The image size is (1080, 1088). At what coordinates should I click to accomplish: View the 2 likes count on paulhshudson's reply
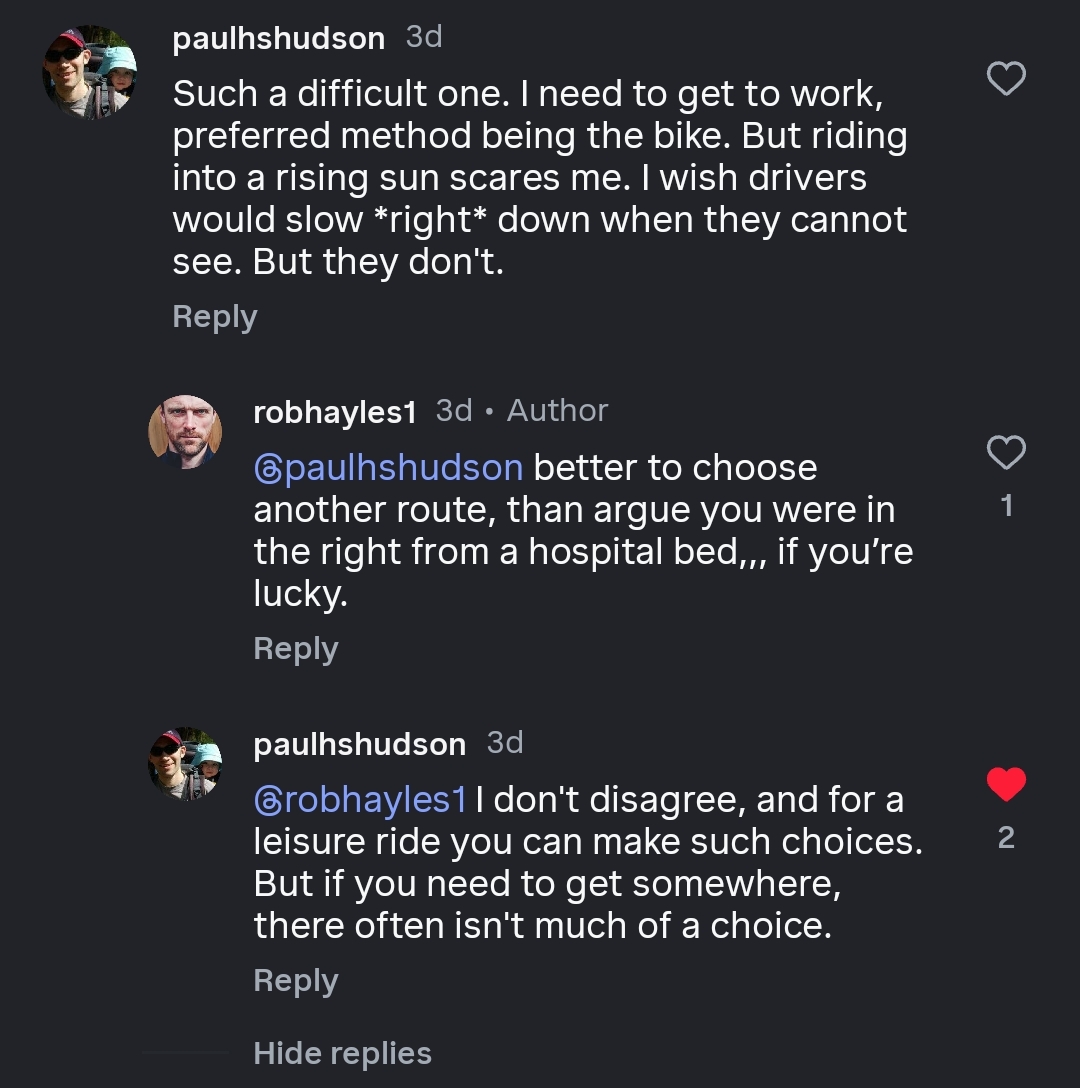1006,837
